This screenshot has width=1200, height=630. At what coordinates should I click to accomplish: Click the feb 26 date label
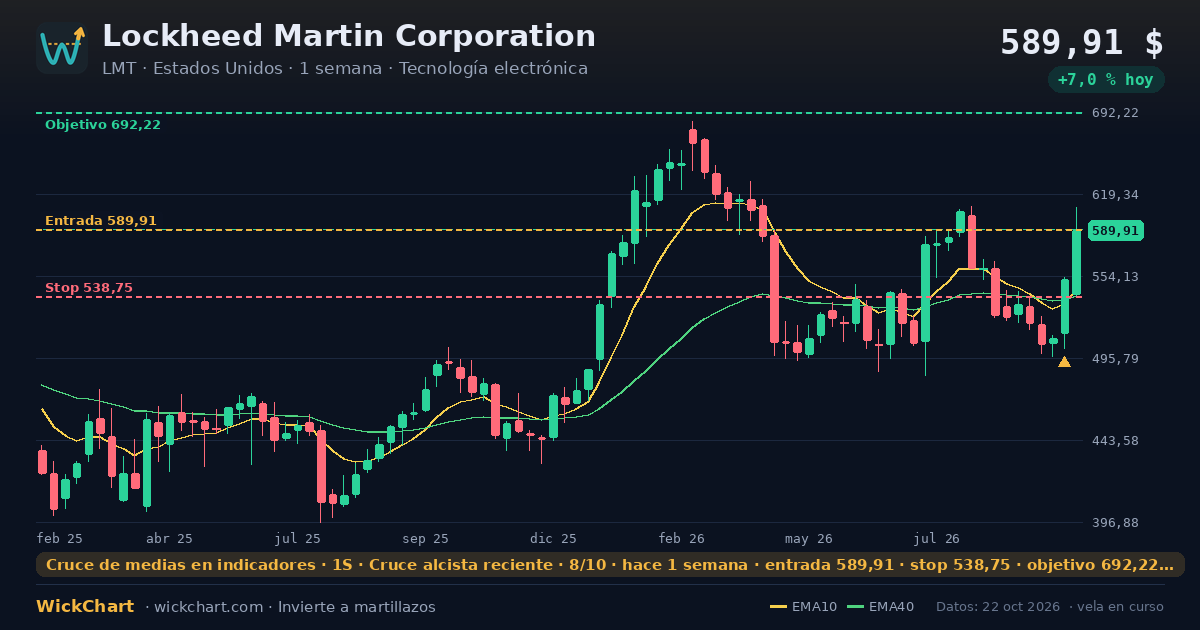pos(682,538)
